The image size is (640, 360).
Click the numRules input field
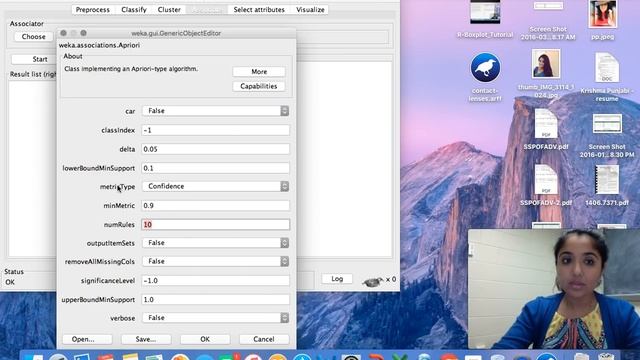tap(216, 224)
